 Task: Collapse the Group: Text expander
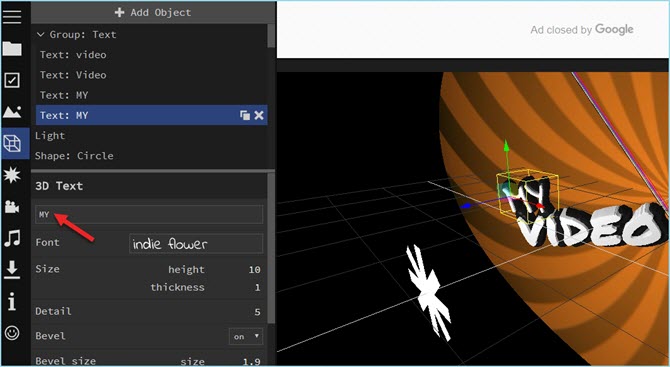coord(41,35)
